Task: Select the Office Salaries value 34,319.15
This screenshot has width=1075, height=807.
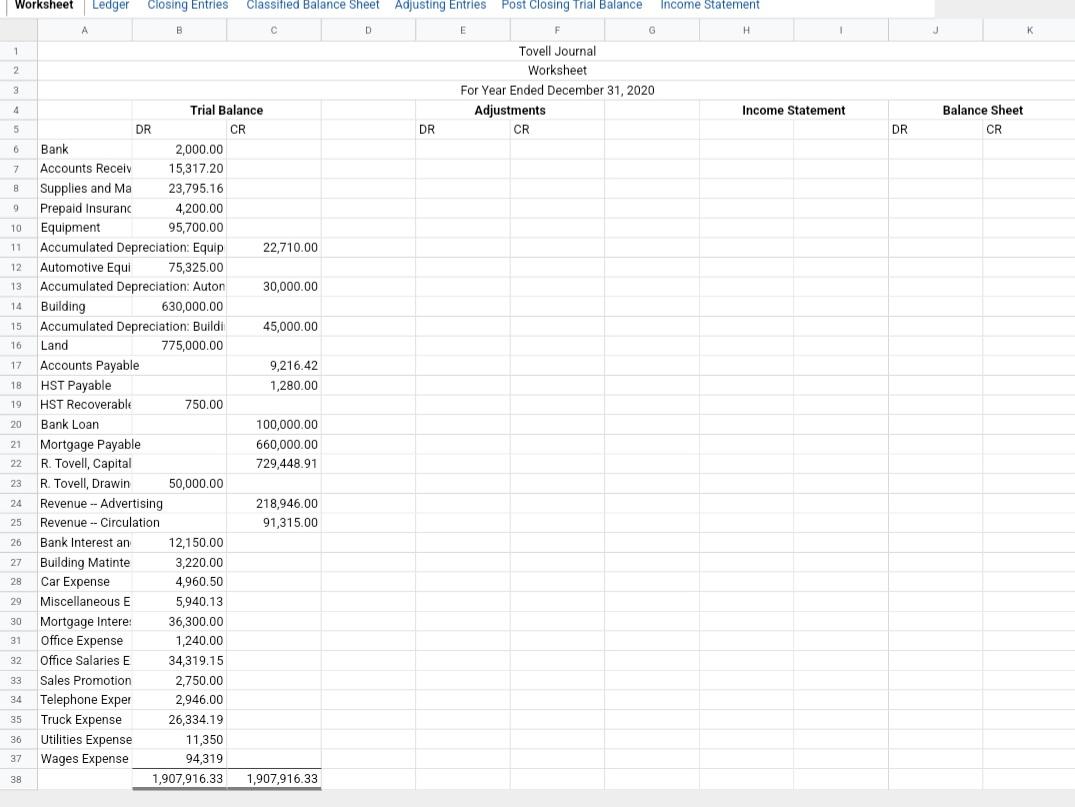Action: click(x=180, y=661)
